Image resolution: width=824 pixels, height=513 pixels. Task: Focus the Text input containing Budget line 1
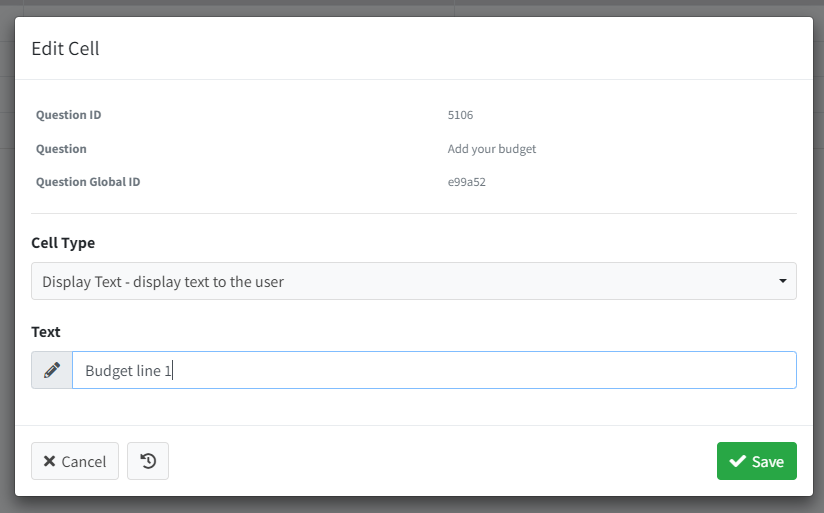click(434, 370)
